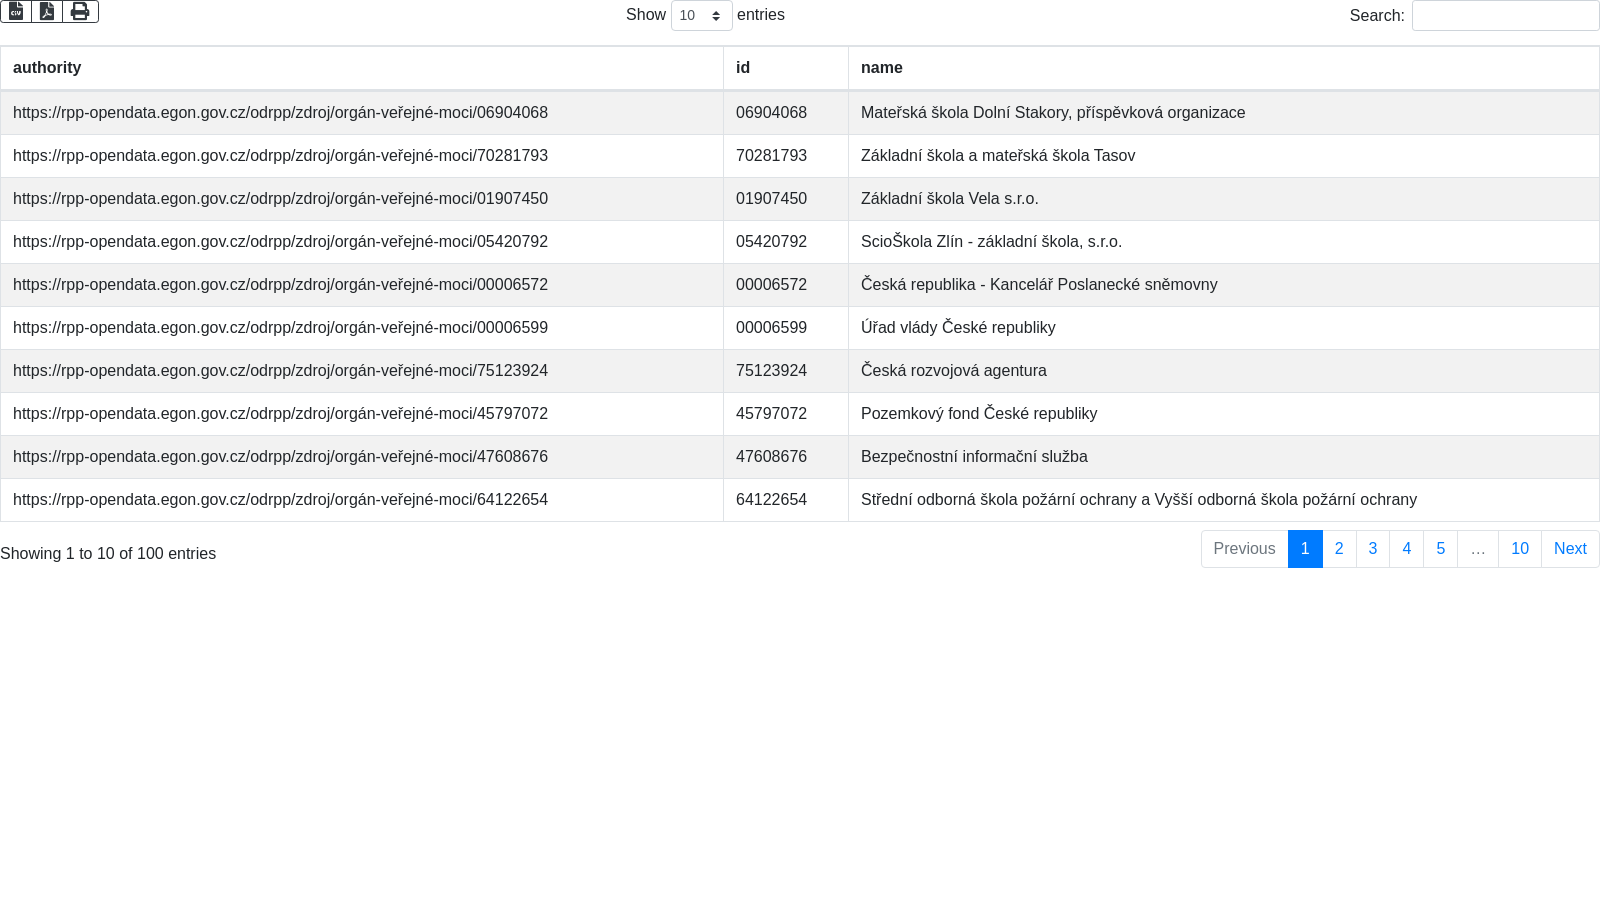The image size is (1600, 900).
Task: Export table as CSV file
Action: (16, 11)
